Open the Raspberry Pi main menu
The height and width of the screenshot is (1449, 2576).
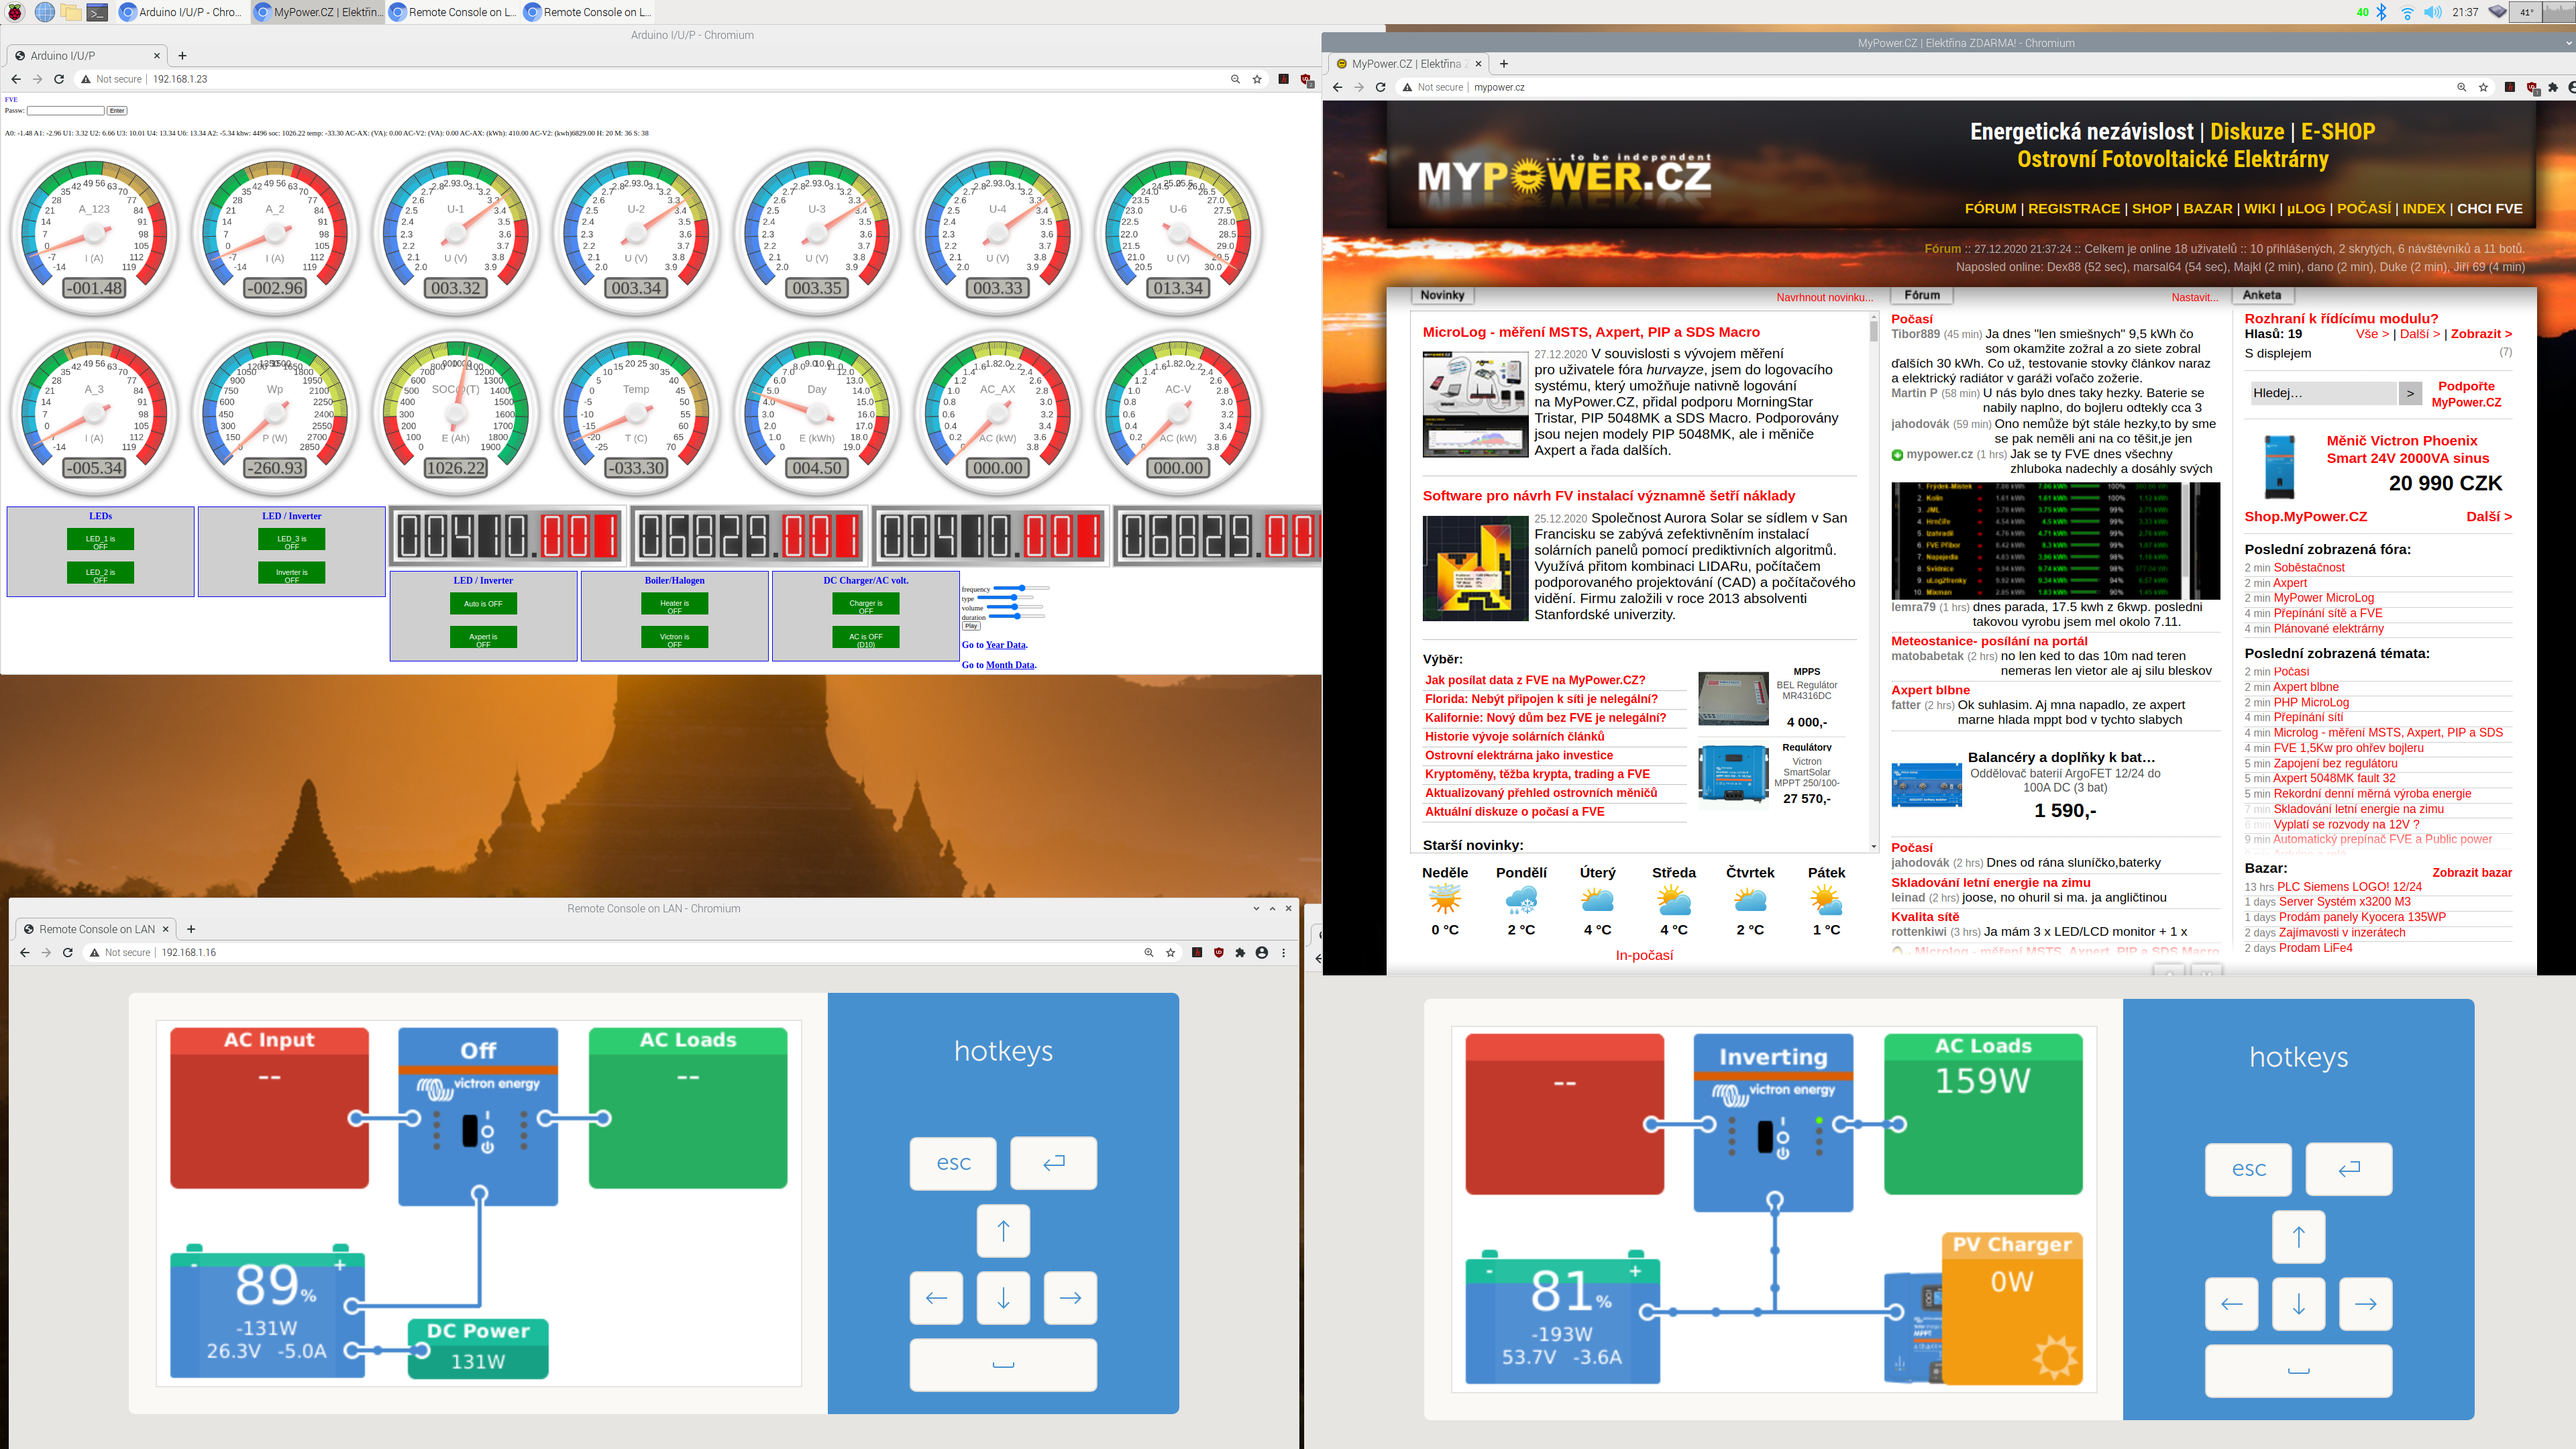point(15,12)
